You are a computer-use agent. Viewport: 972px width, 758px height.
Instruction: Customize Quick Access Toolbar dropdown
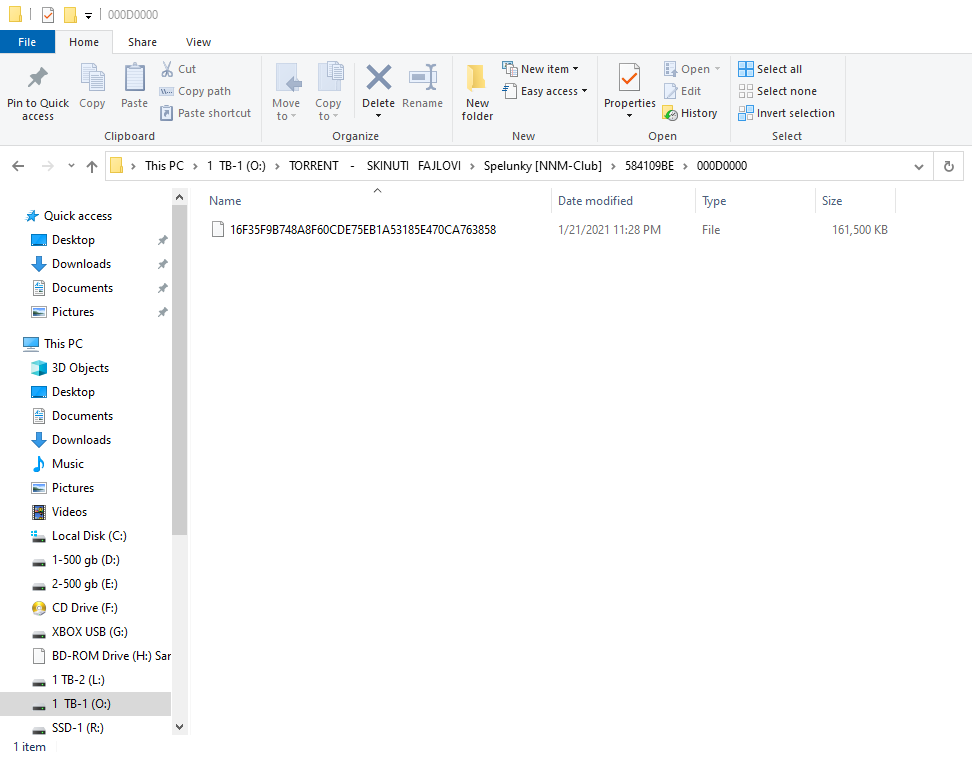(x=89, y=15)
